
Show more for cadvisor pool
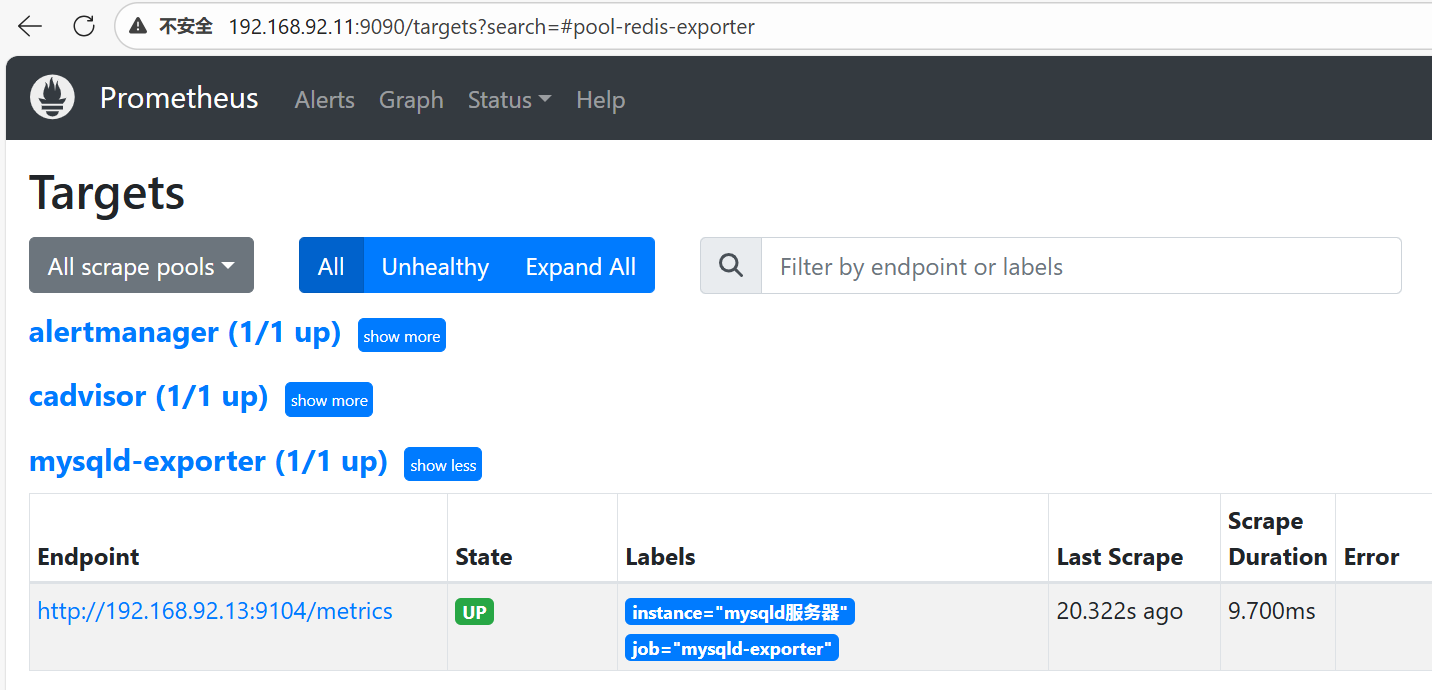[x=329, y=400]
